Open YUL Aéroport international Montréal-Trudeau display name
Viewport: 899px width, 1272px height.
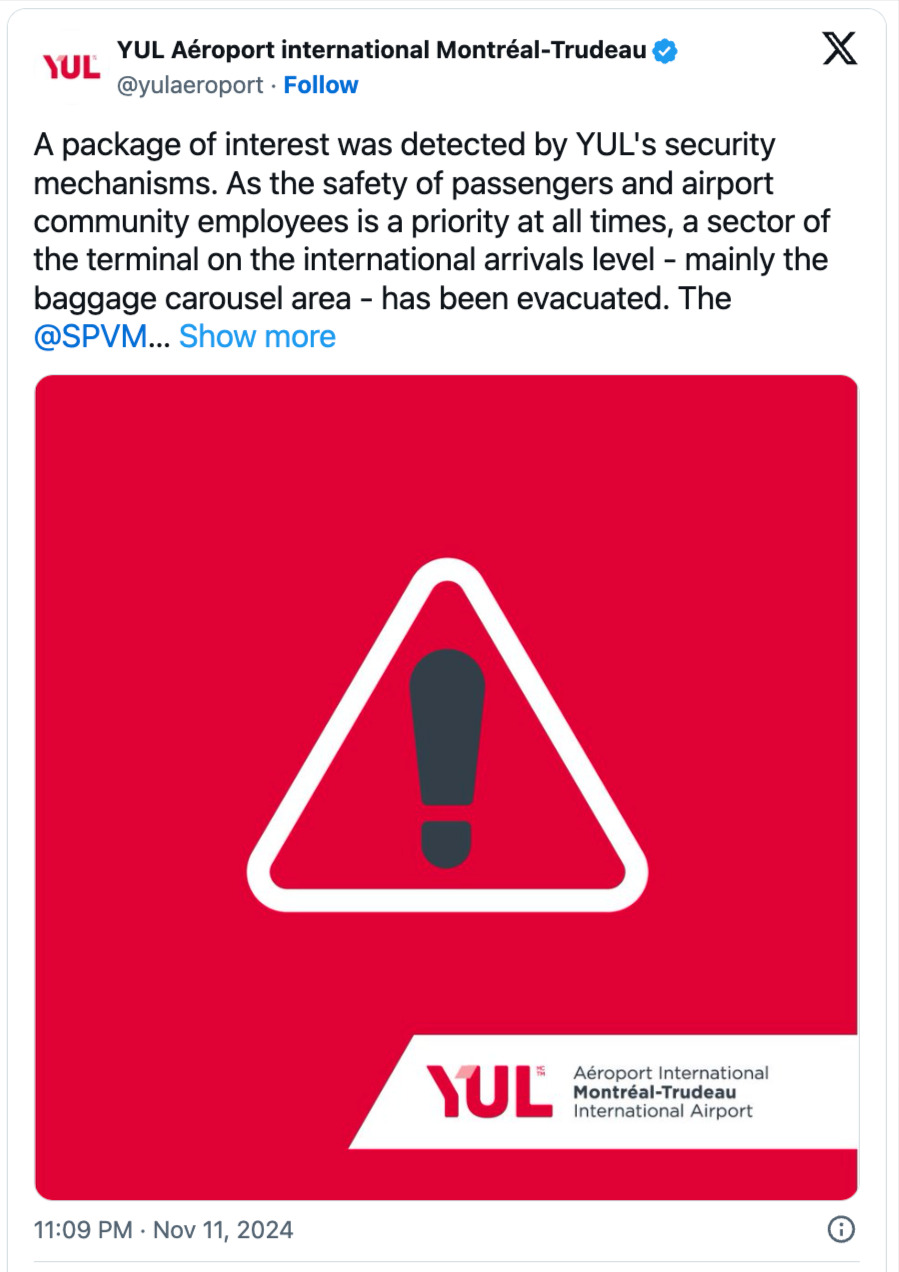381,50
